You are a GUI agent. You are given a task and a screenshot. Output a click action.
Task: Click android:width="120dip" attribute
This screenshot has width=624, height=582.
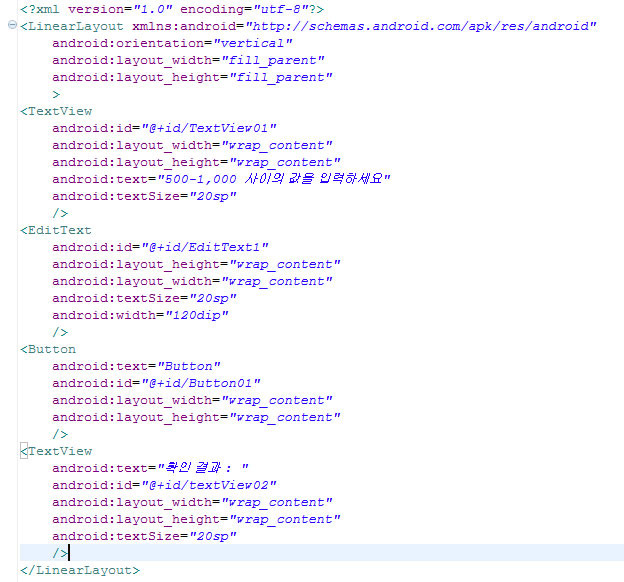140,315
